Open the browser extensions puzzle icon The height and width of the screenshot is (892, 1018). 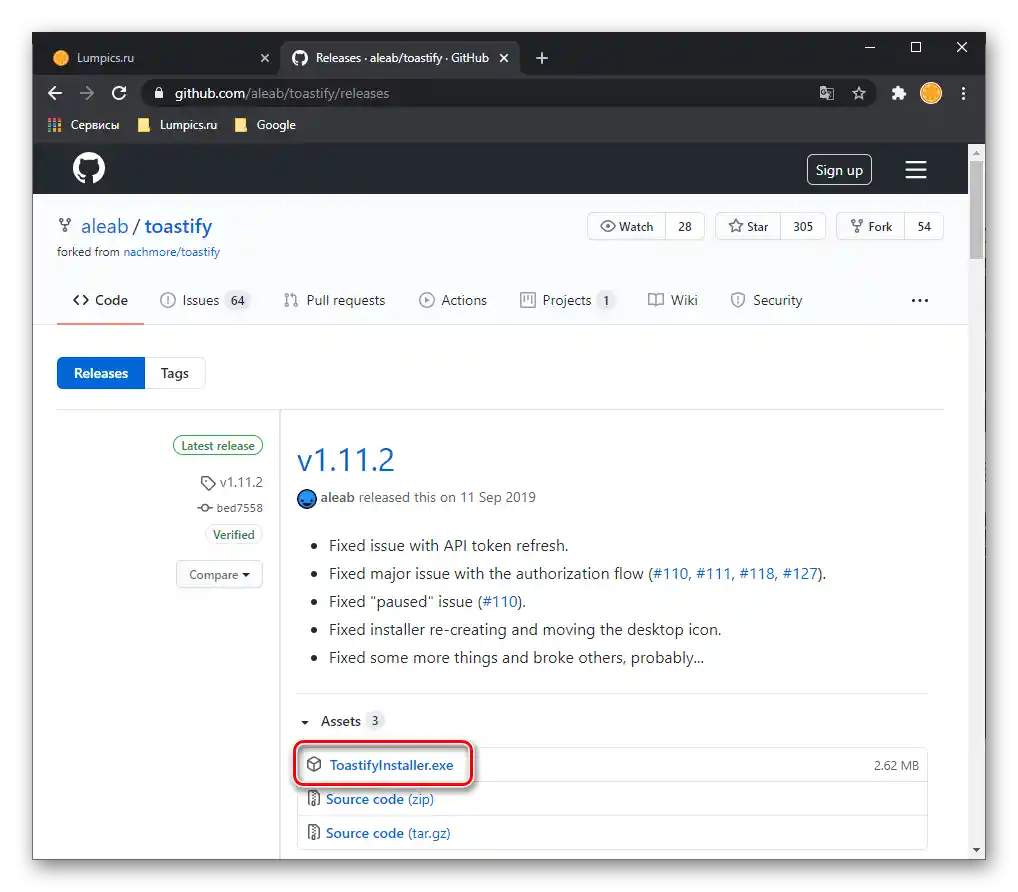click(x=899, y=93)
